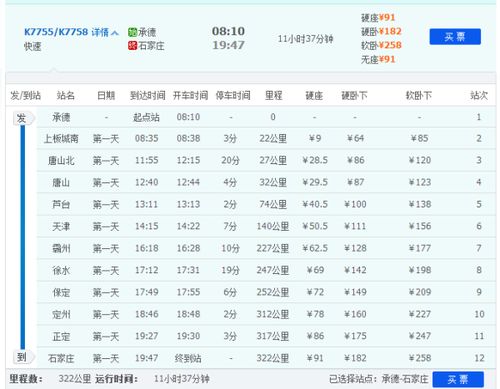Select station 承德 in the first row
The image size is (500, 389).
(x=61, y=117)
